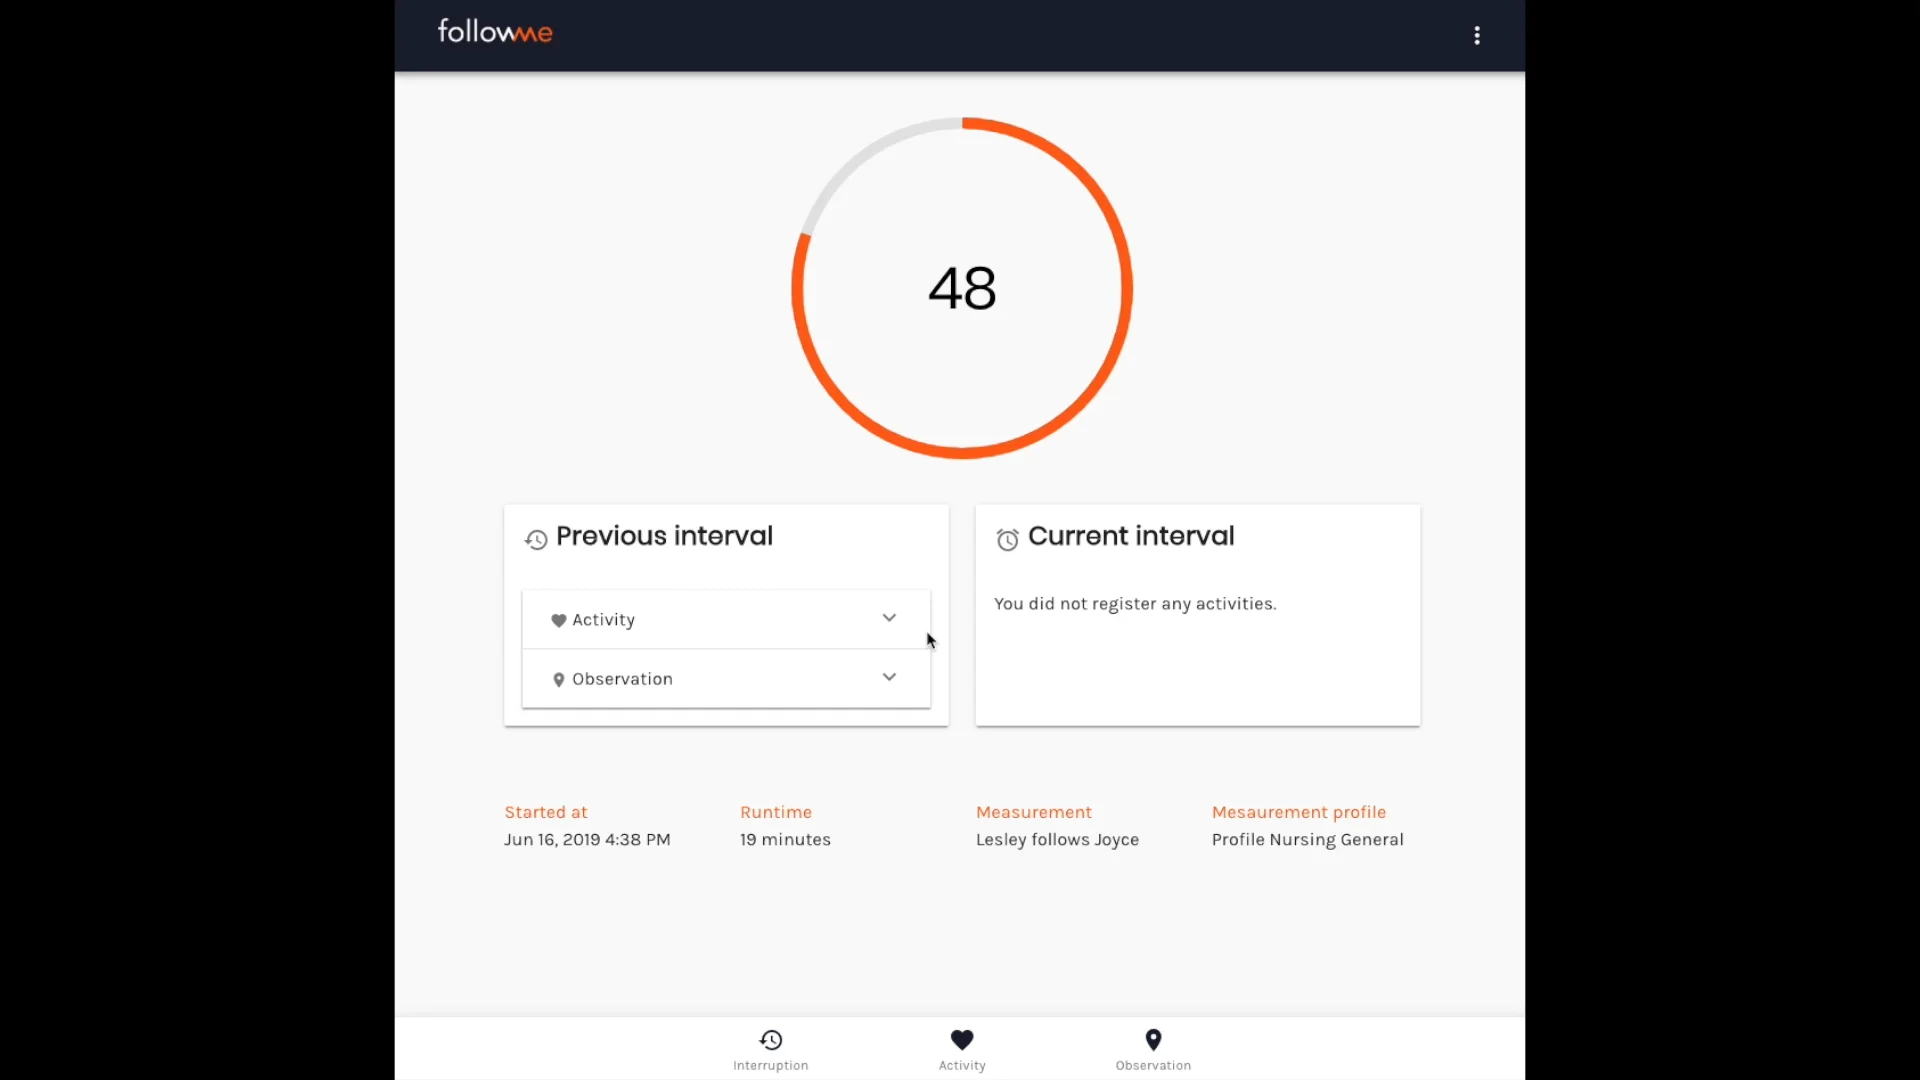Image resolution: width=1920 pixels, height=1080 pixels.
Task: Click the 'Jun 16, 2019 4:38 PM' value
Action: click(587, 840)
